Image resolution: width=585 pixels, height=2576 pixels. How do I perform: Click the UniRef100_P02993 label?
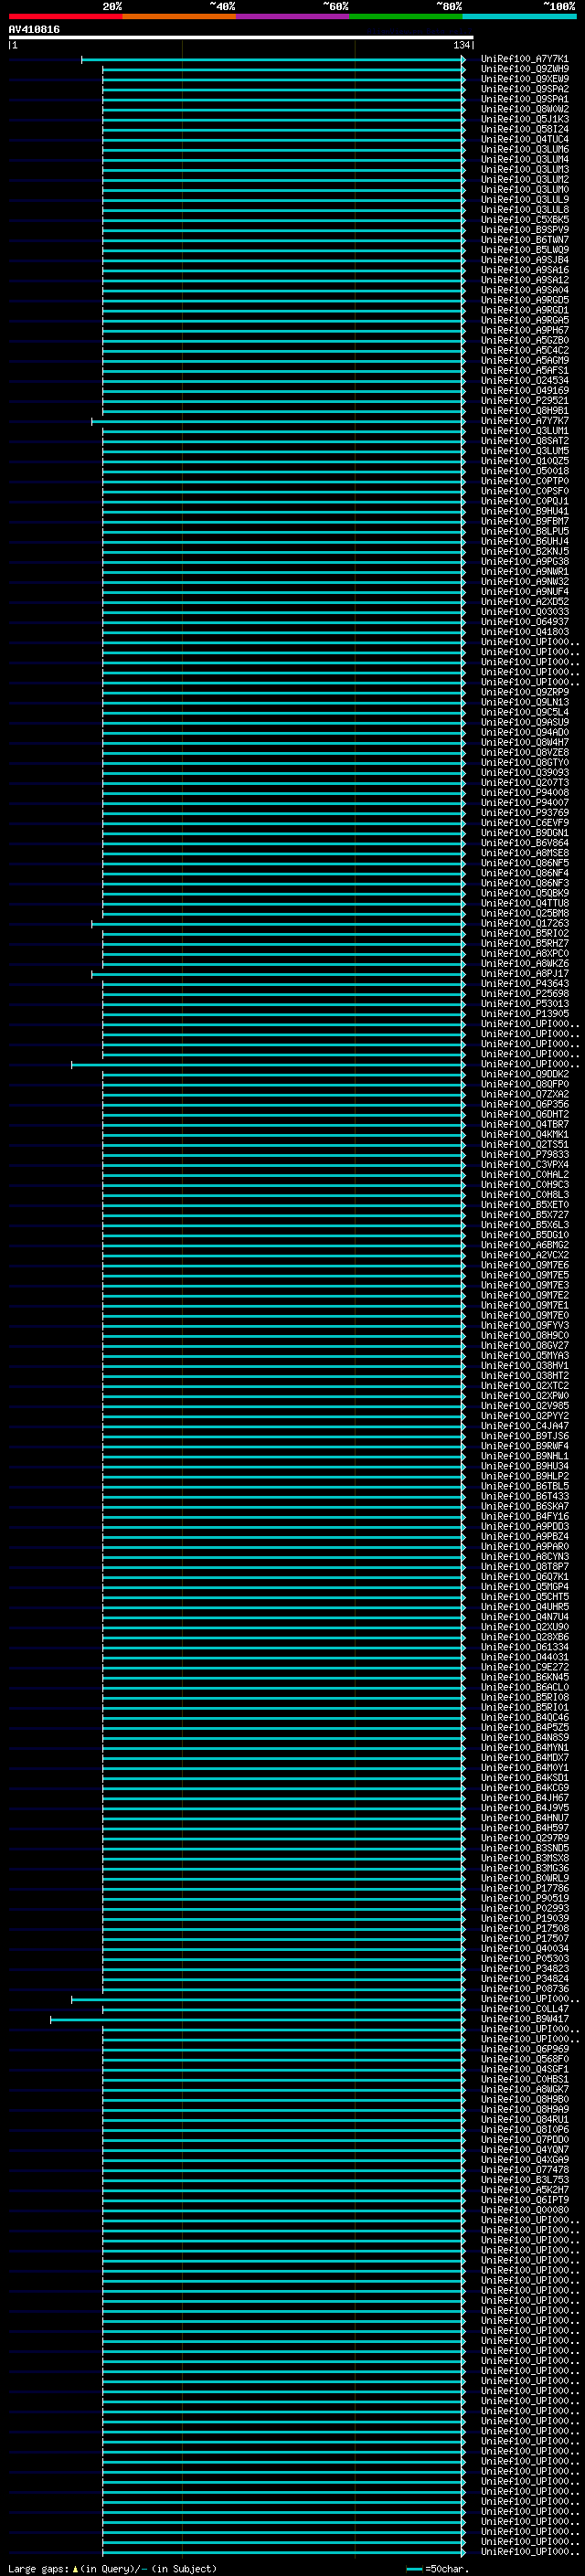coord(524,1909)
